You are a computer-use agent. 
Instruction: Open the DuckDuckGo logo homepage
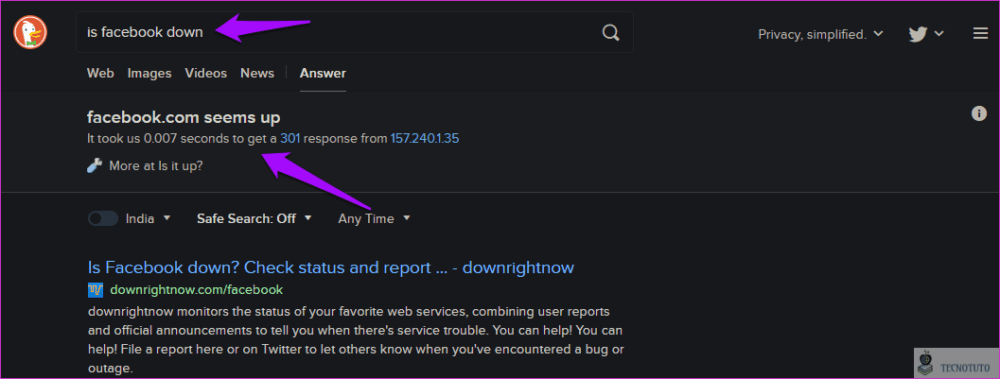[30, 33]
